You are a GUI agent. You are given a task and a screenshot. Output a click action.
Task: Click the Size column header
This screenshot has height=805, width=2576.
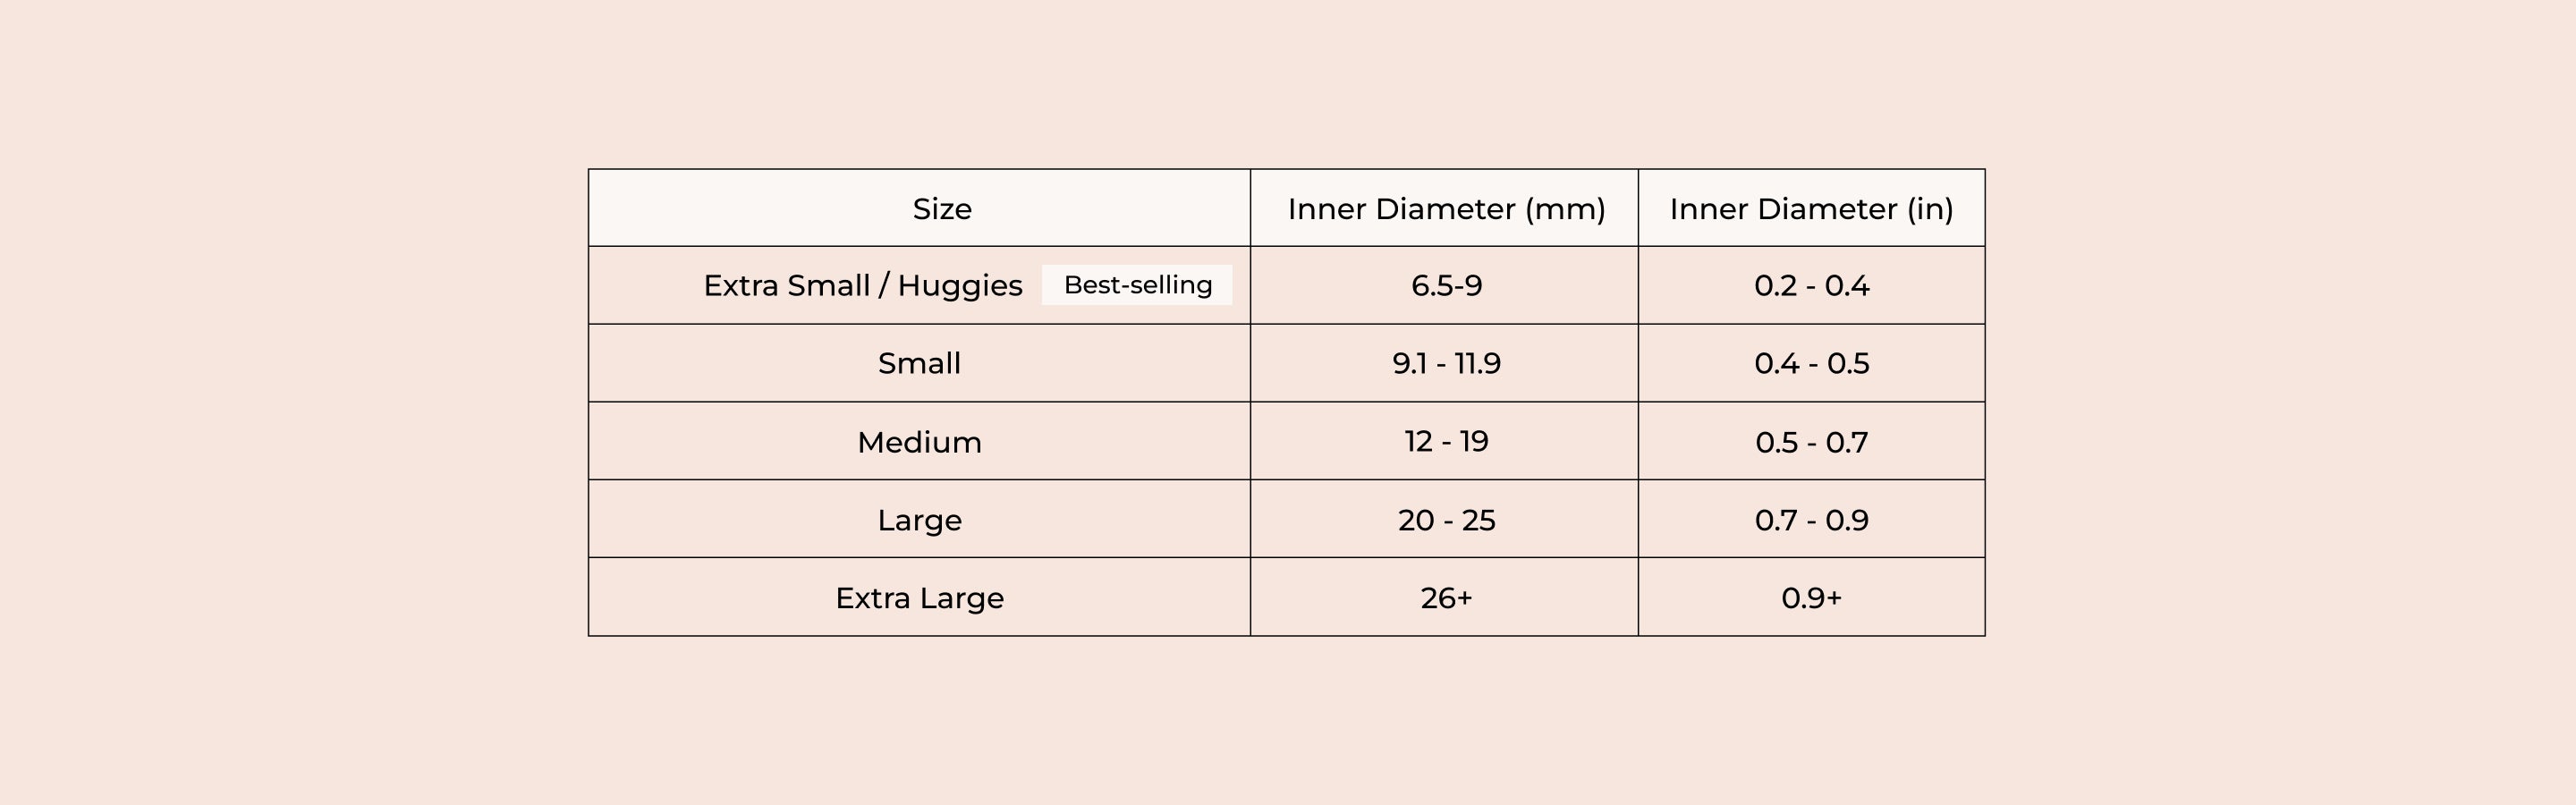tap(941, 209)
